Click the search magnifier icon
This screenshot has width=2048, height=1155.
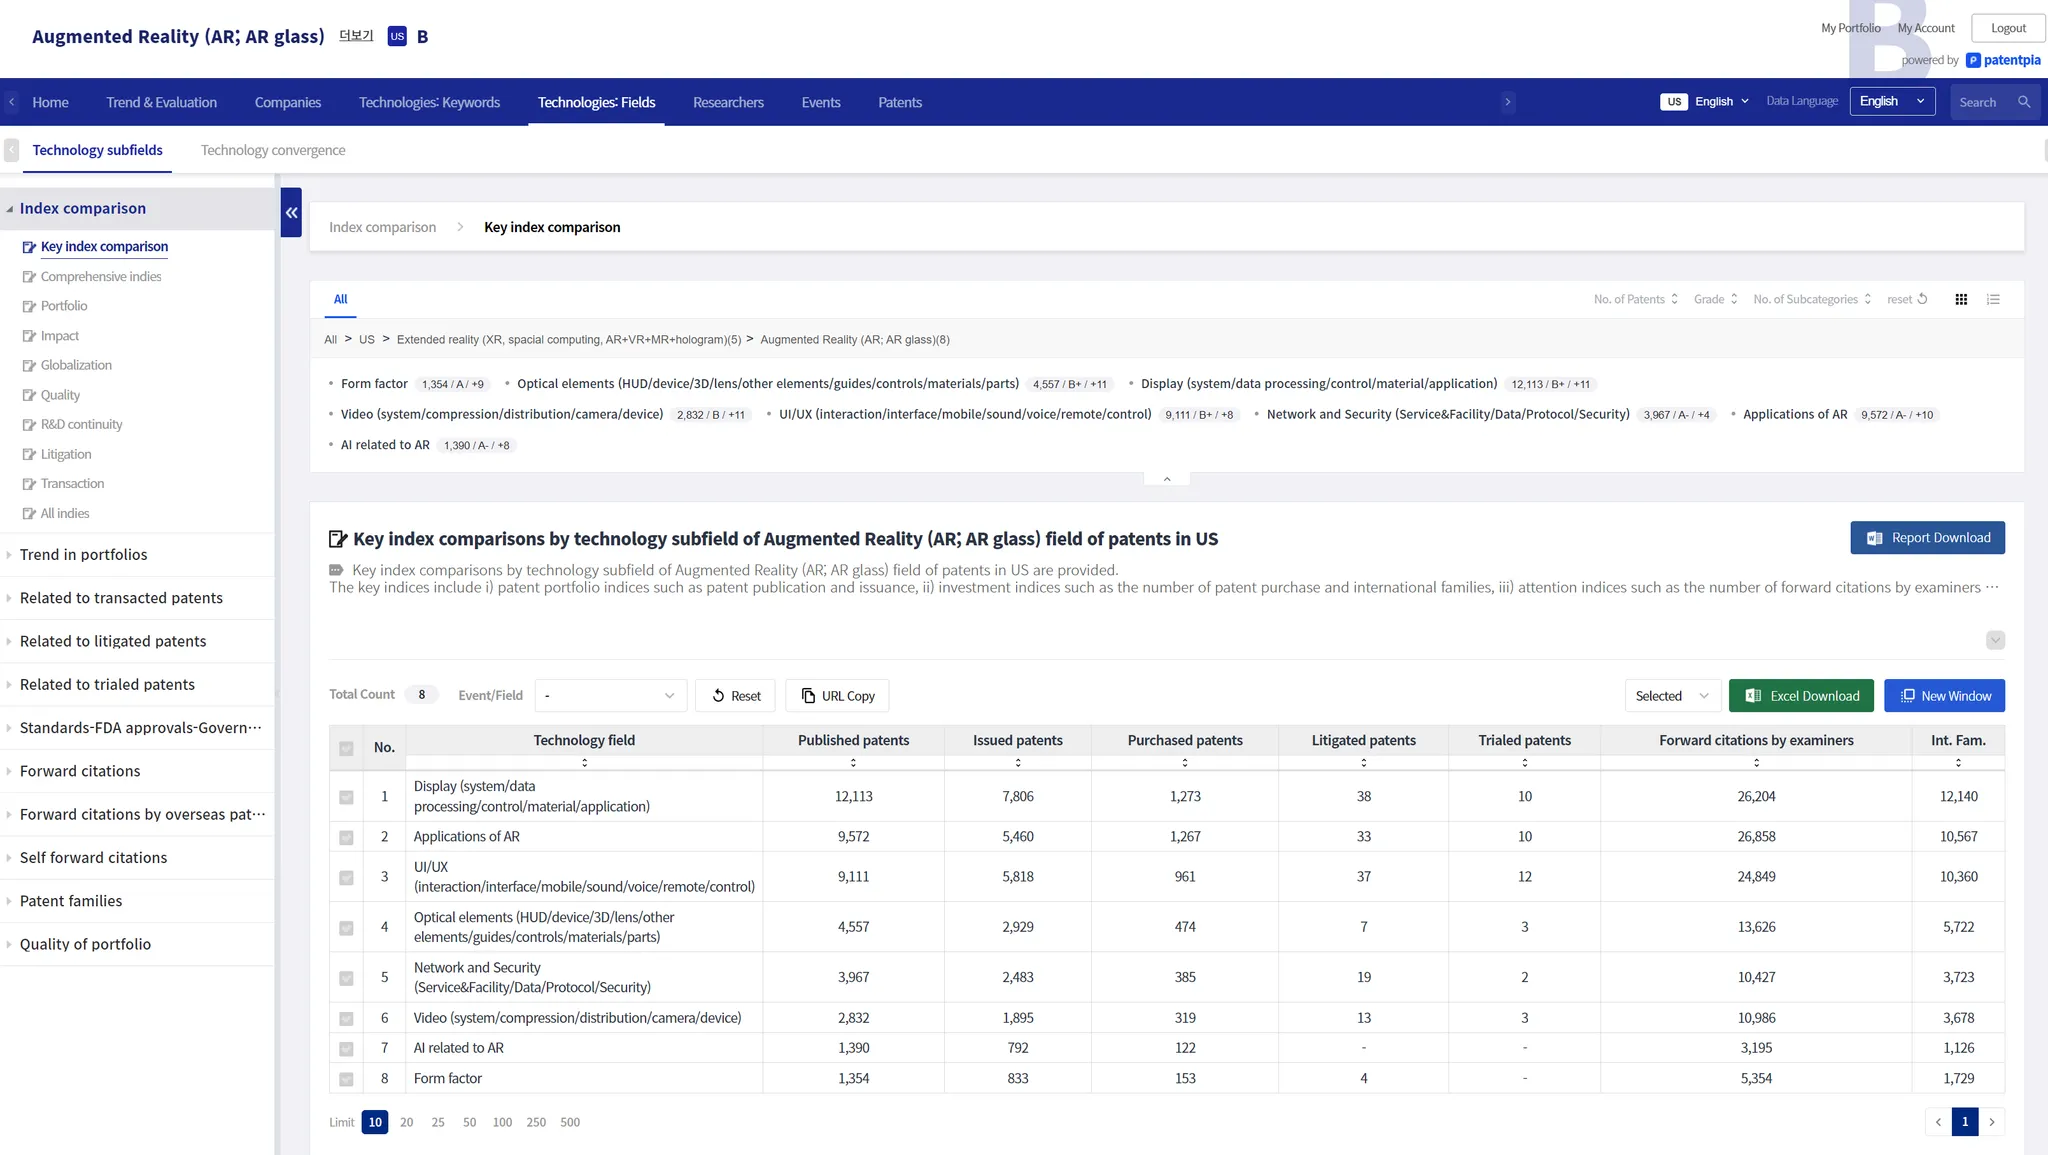pos(2024,102)
